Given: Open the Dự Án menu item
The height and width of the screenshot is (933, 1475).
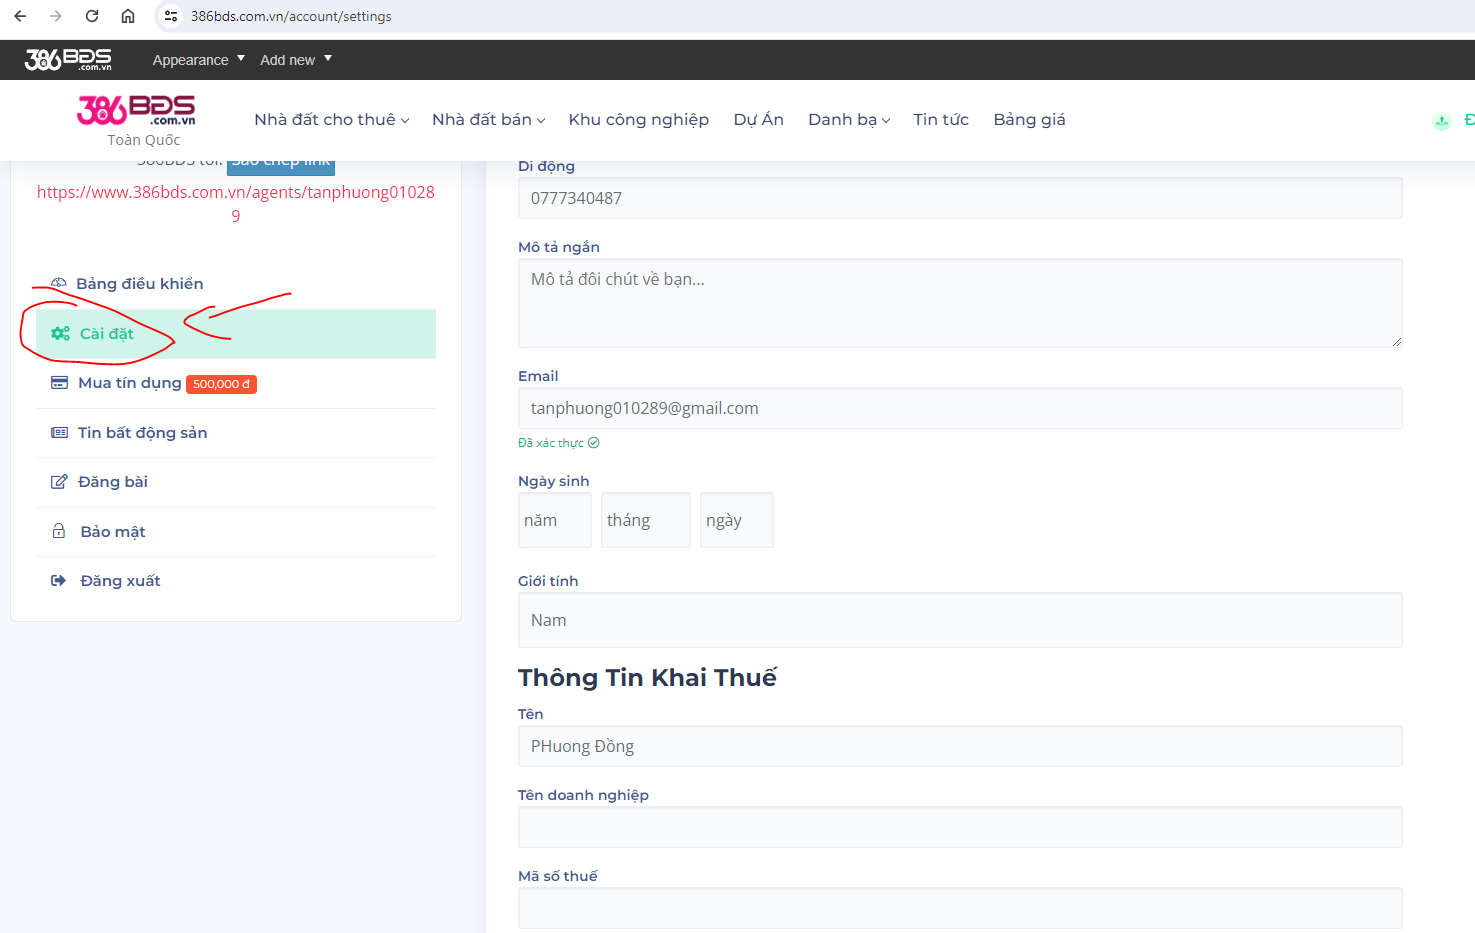Looking at the screenshot, I should point(758,119).
